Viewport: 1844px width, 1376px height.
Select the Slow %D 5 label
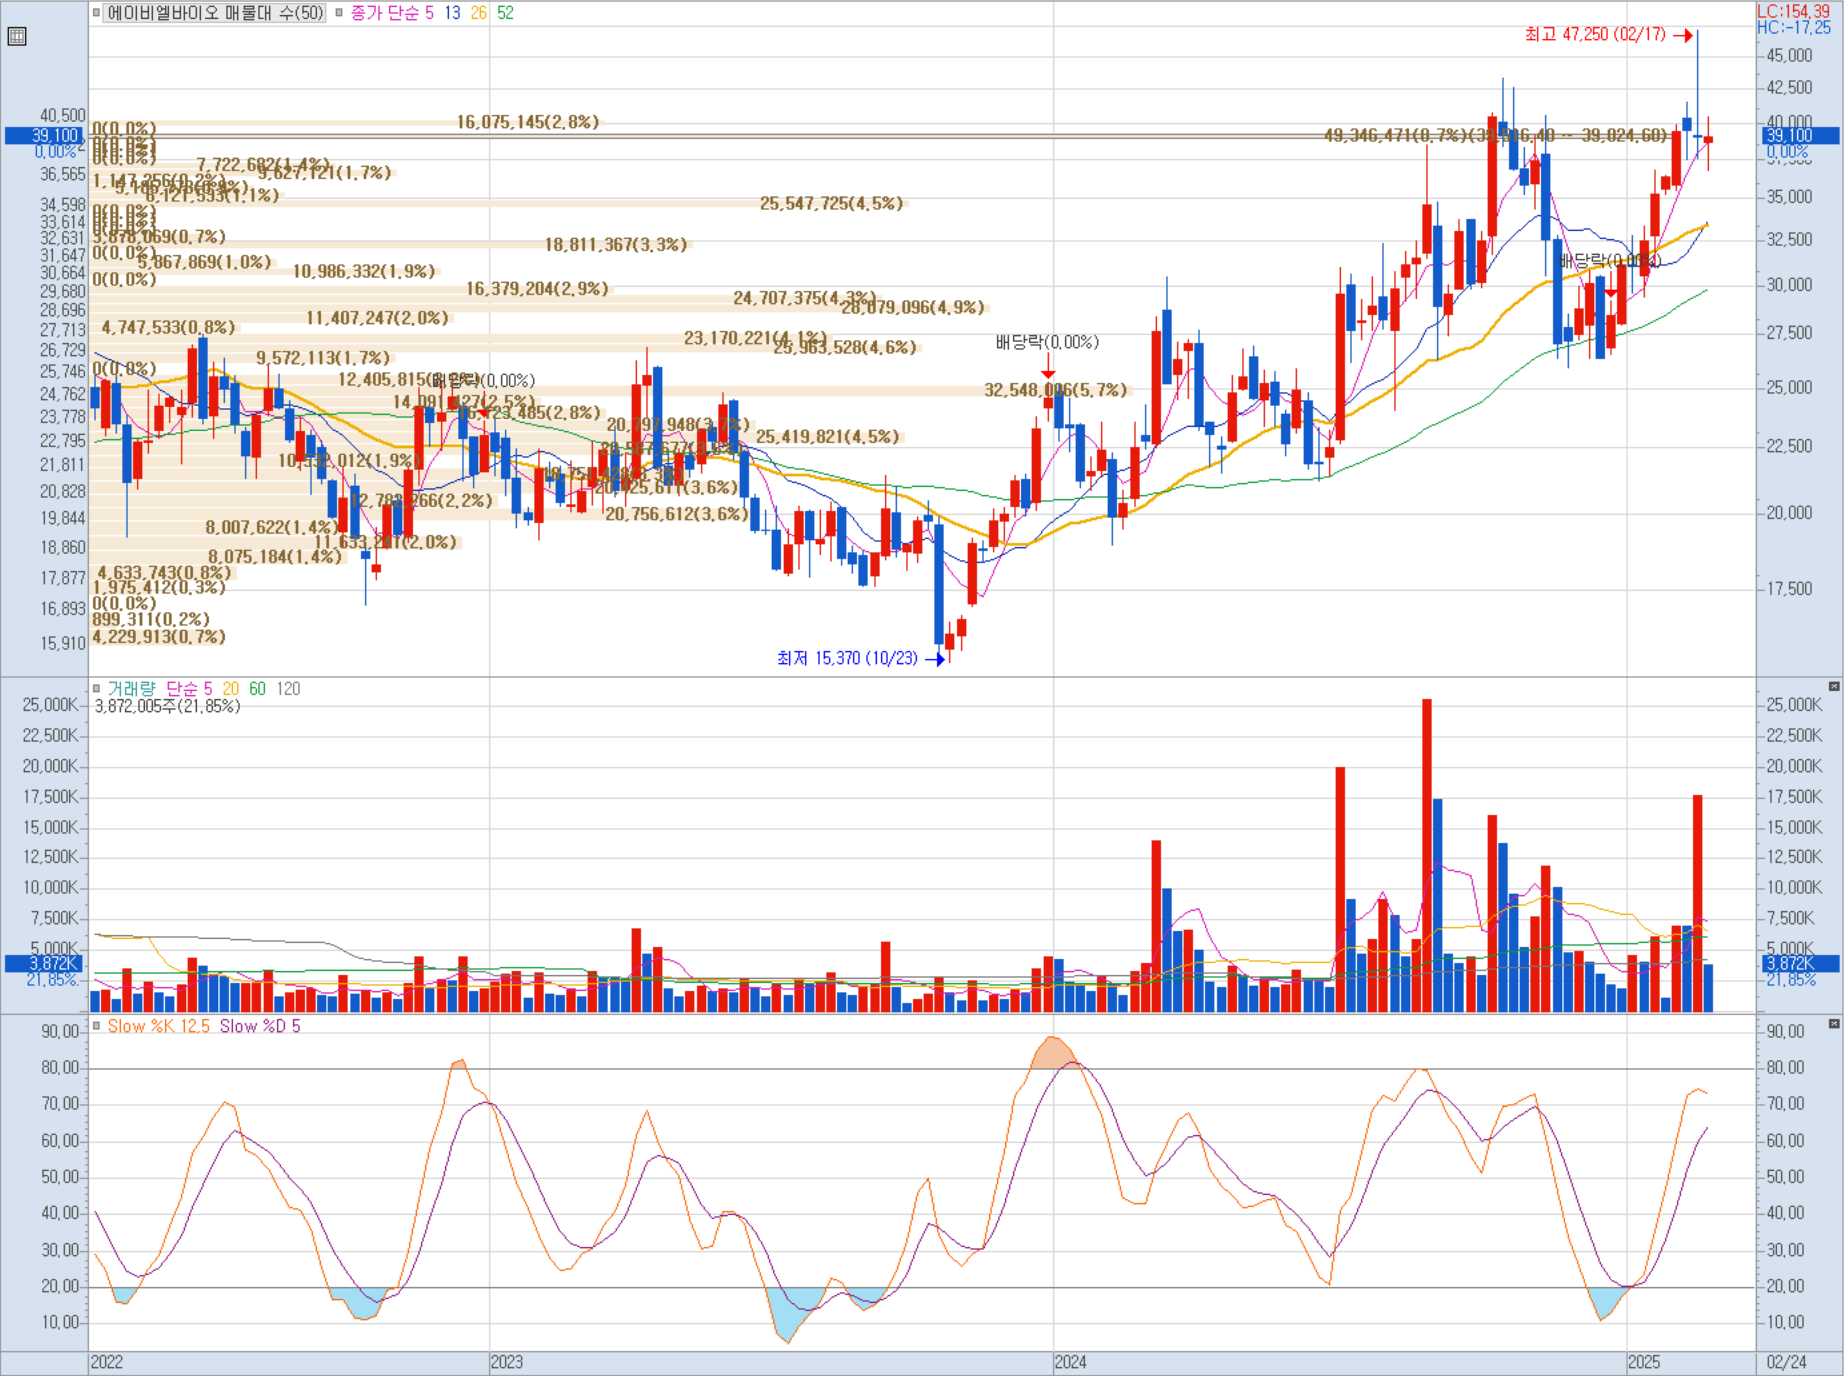(x=260, y=1026)
